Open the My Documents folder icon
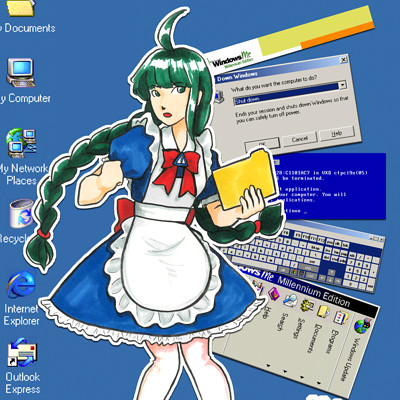The image size is (400, 400). click(20, 8)
